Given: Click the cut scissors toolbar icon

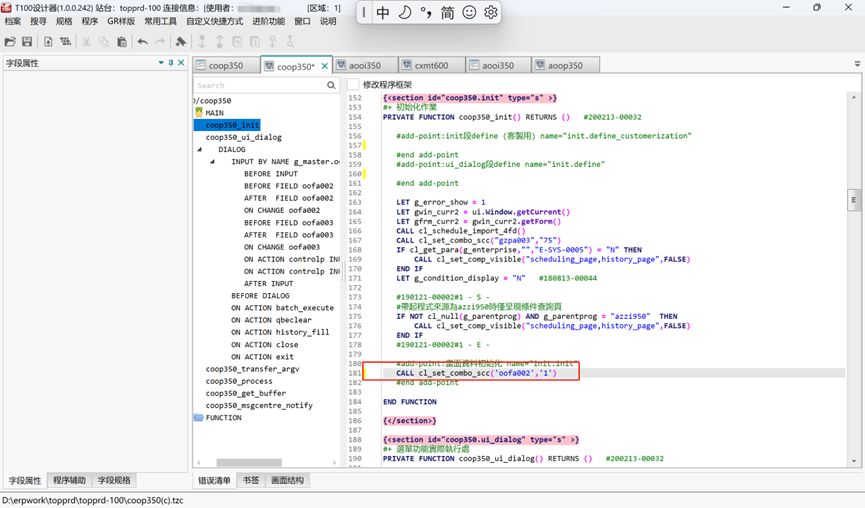Looking at the screenshot, I should pos(87,42).
